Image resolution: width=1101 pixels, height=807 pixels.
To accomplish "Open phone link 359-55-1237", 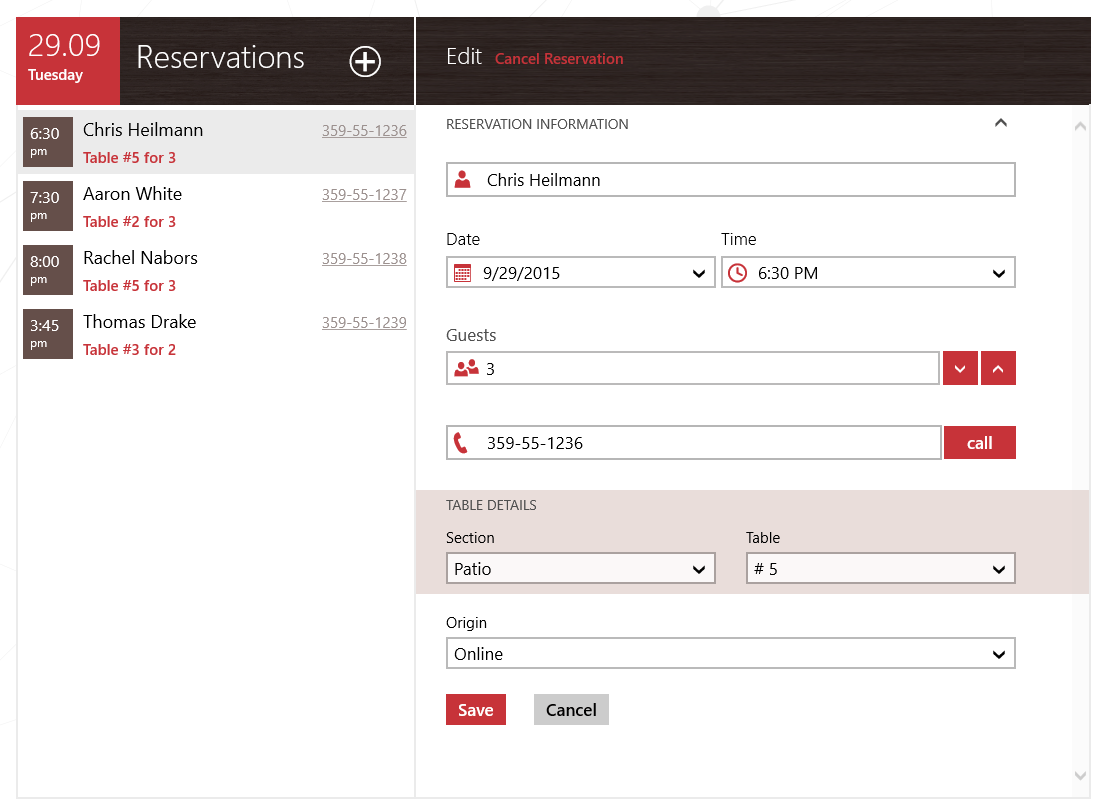I will point(364,195).
